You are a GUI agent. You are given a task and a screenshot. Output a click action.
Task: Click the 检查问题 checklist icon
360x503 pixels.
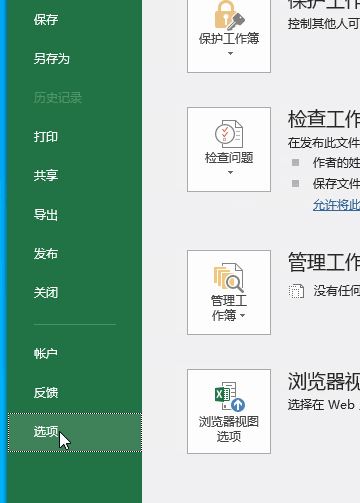click(229, 134)
